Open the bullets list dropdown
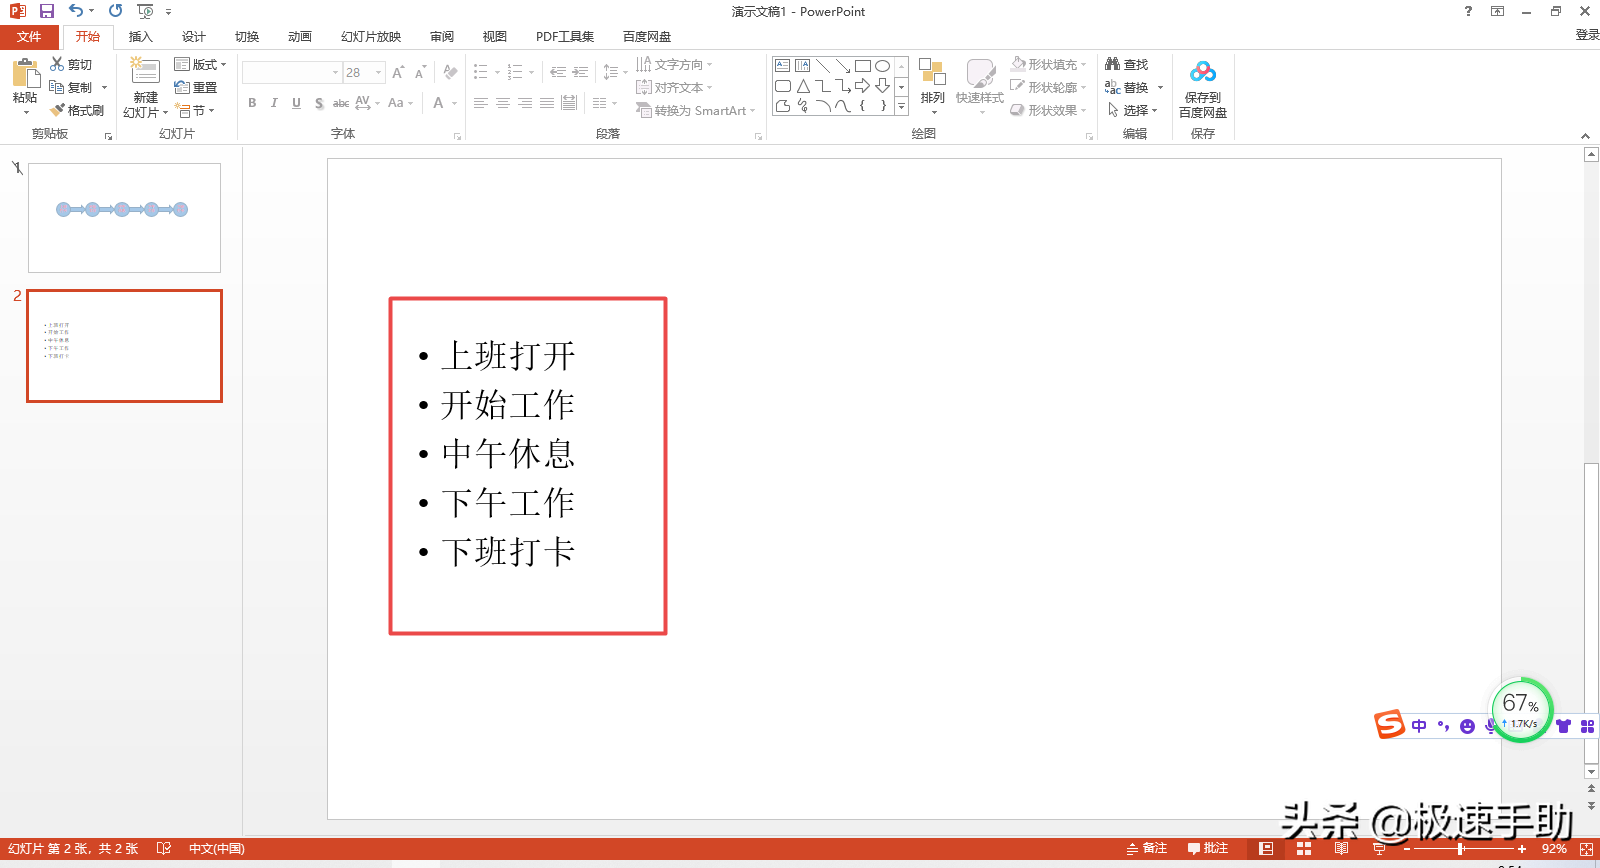The width and height of the screenshot is (1600, 868). [497, 72]
